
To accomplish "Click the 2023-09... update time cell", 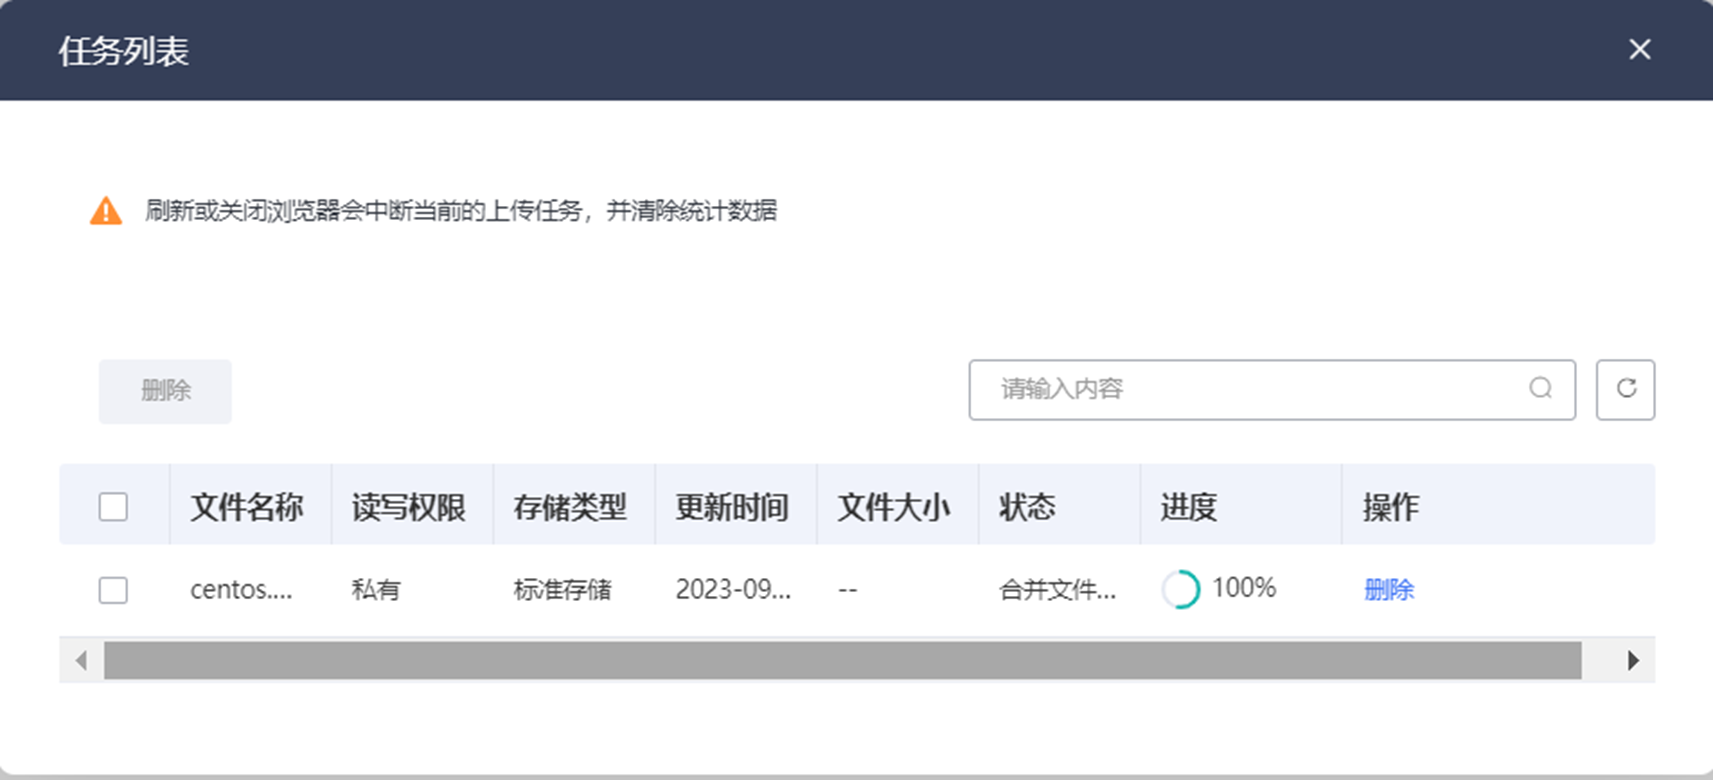I will coord(733,590).
